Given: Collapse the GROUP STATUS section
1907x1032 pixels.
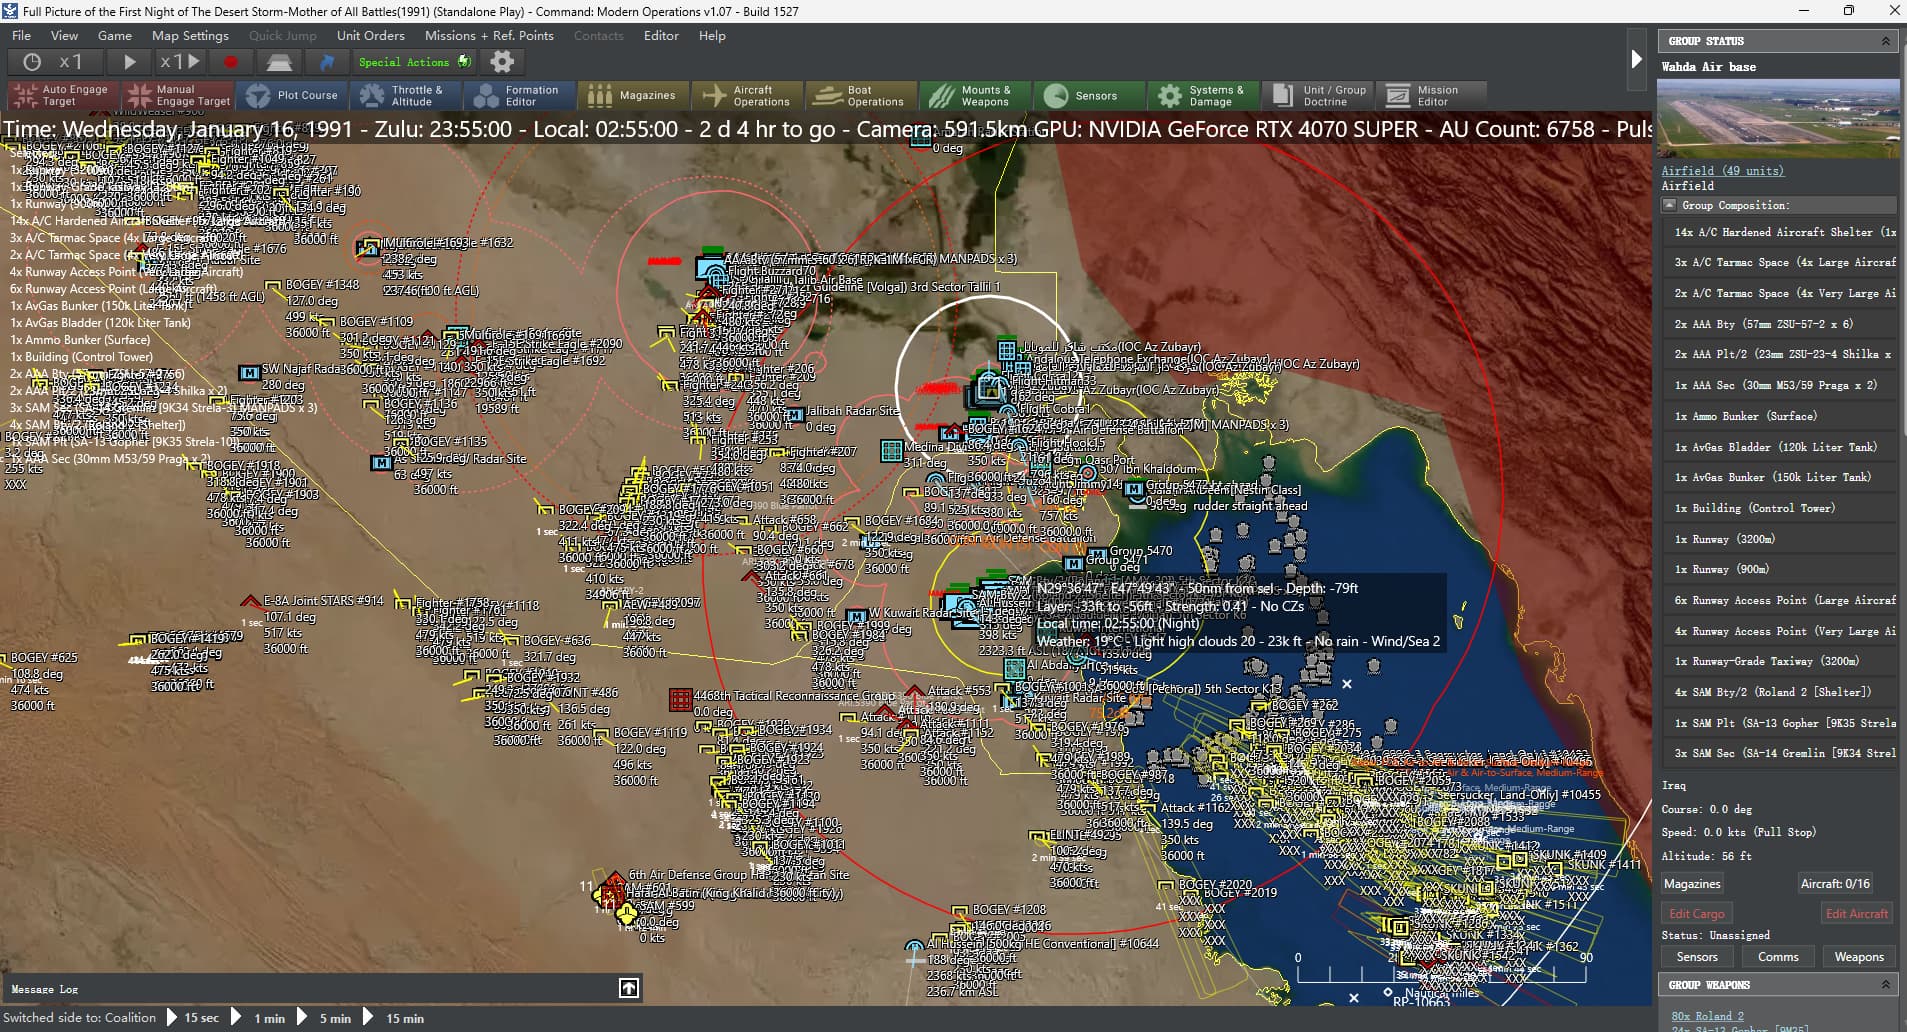Looking at the screenshot, I should coord(1886,41).
